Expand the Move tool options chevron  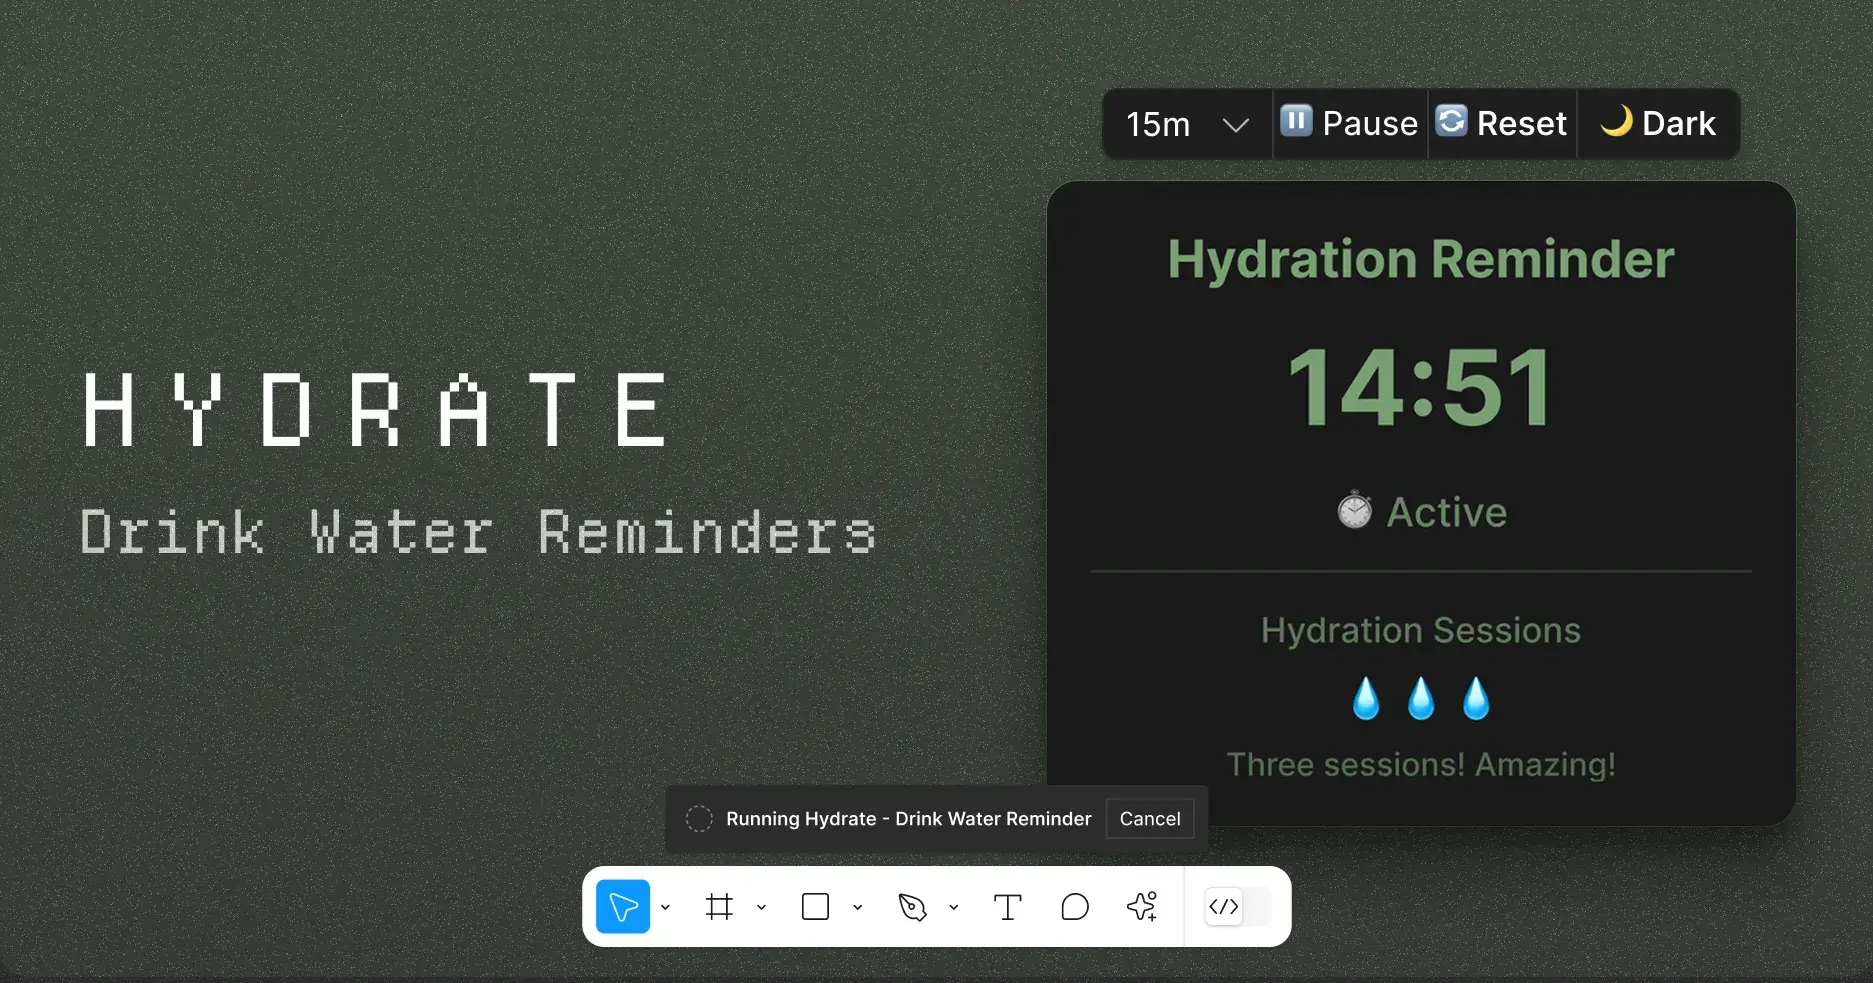point(665,907)
